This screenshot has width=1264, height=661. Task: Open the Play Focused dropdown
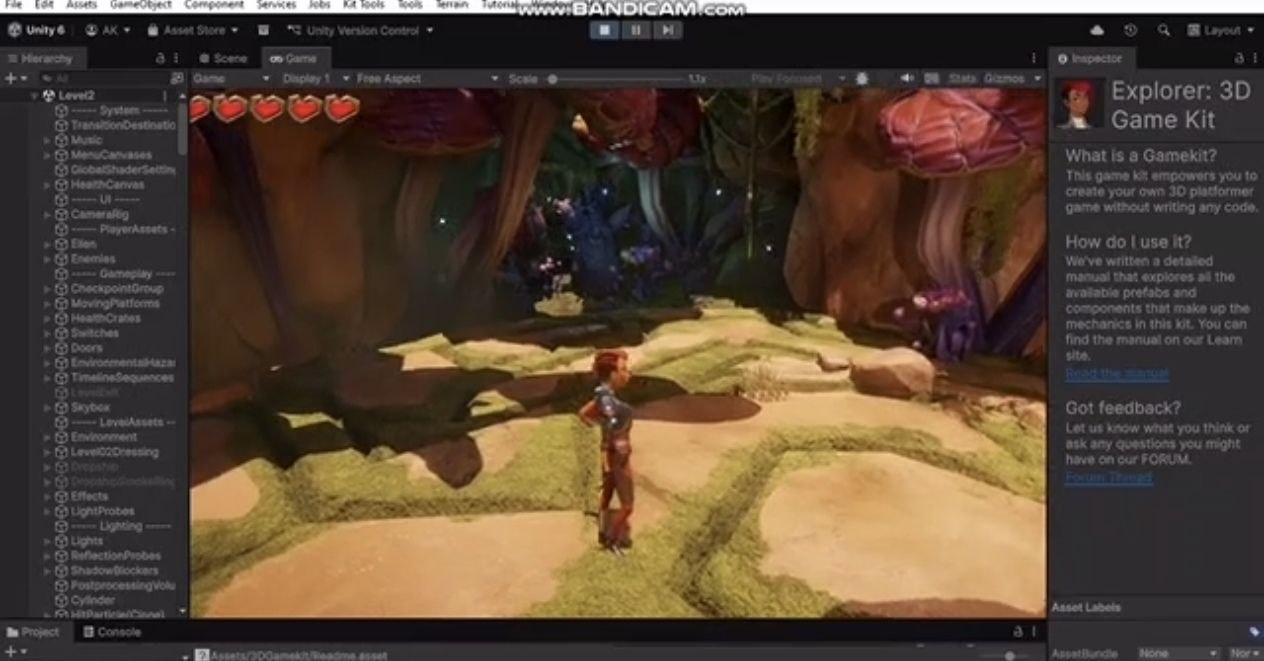point(798,78)
